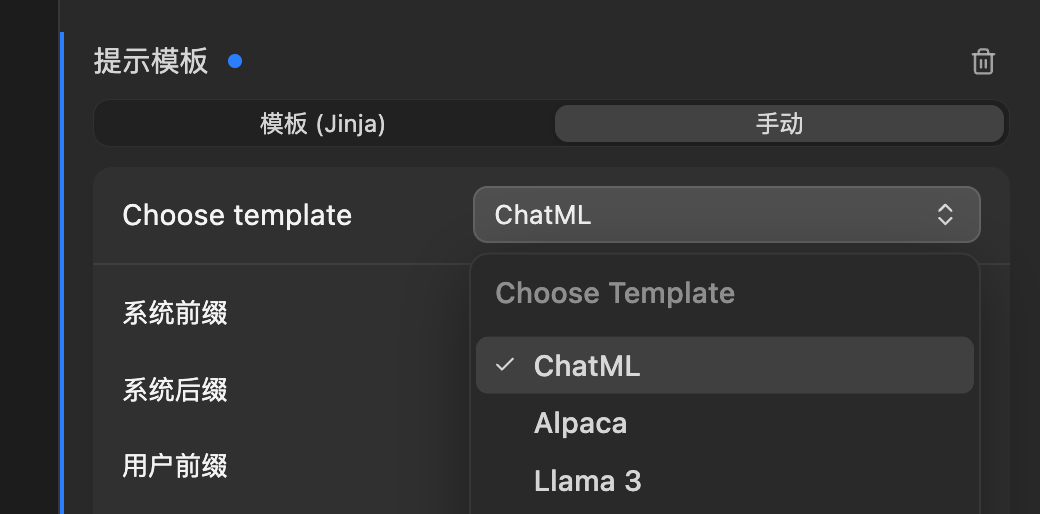Switch to the 模板 (Jinja) mode
The image size is (1040, 514).
click(x=323, y=124)
